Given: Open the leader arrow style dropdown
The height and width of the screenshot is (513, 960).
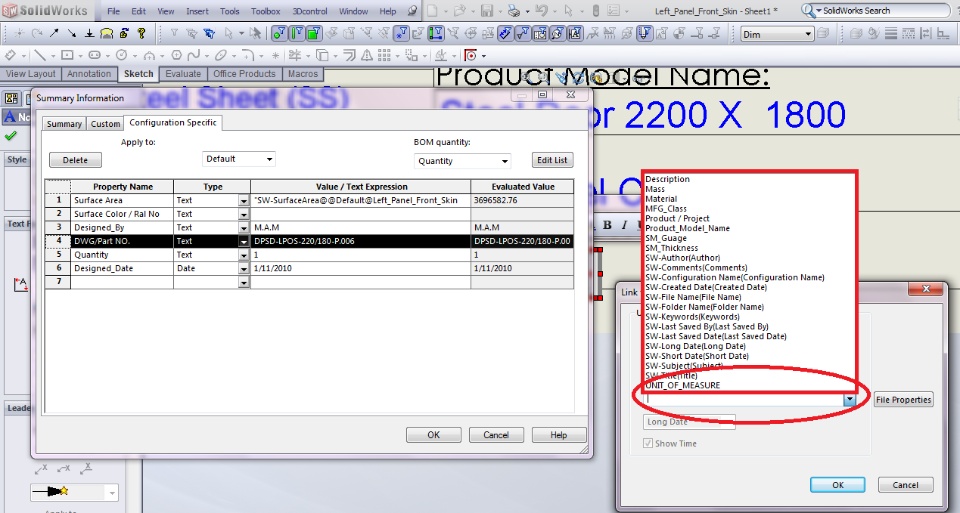Looking at the screenshot, I should pyautogui.click(x=111, y=493).
